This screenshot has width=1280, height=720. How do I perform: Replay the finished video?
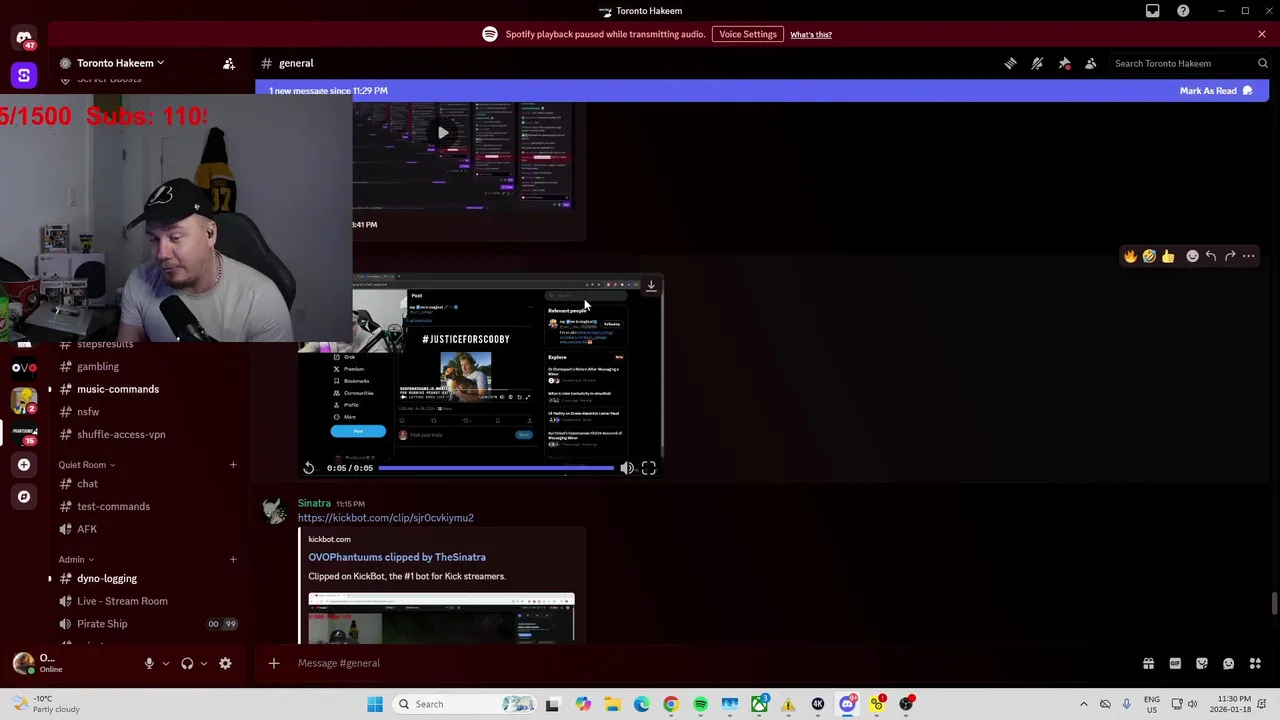[309, 468]
